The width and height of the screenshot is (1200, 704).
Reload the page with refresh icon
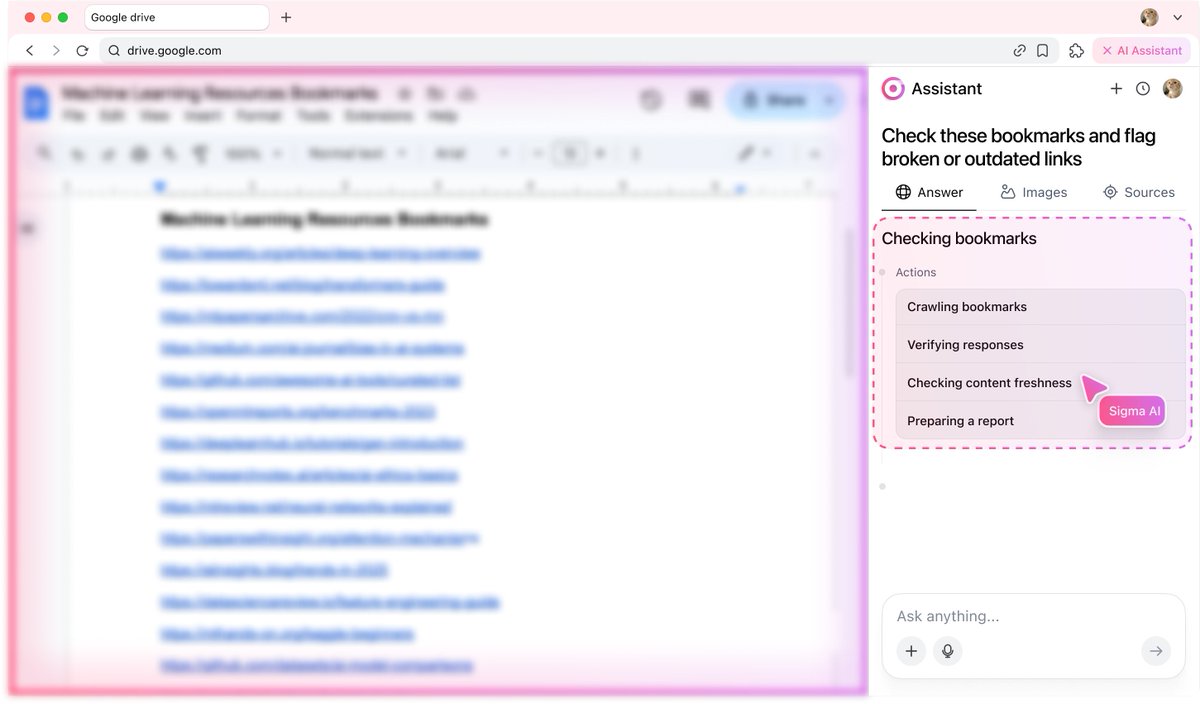(83, 50)
